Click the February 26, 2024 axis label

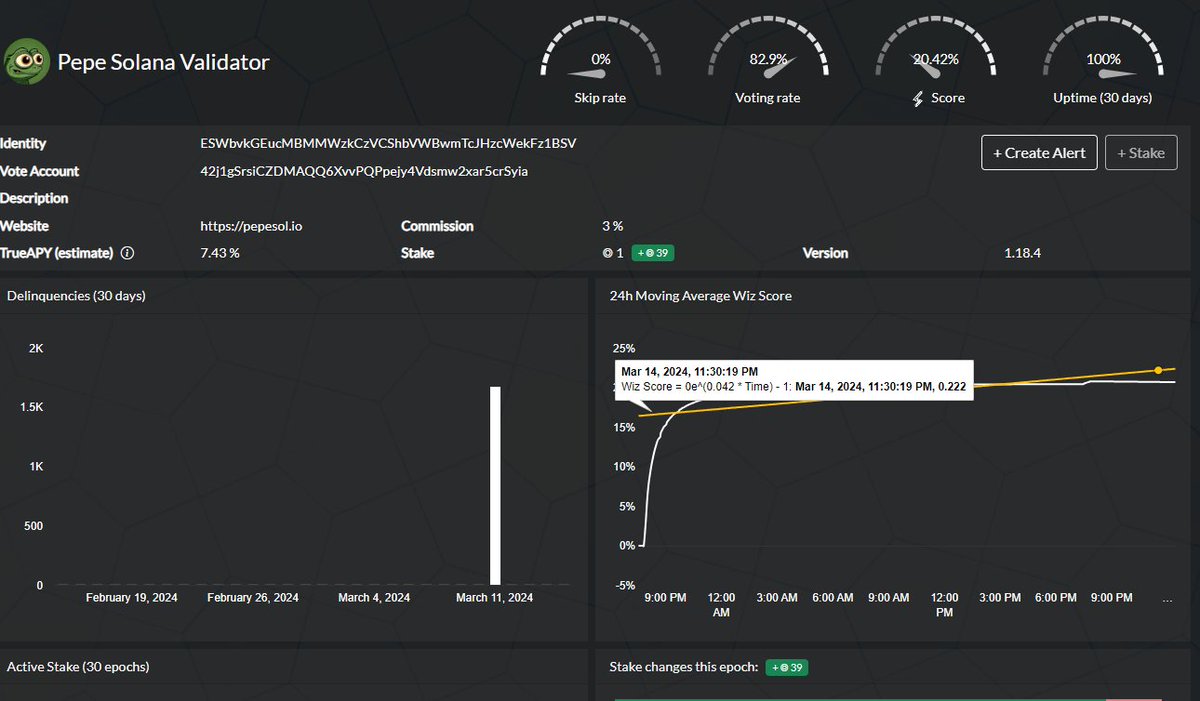point(252,598)
